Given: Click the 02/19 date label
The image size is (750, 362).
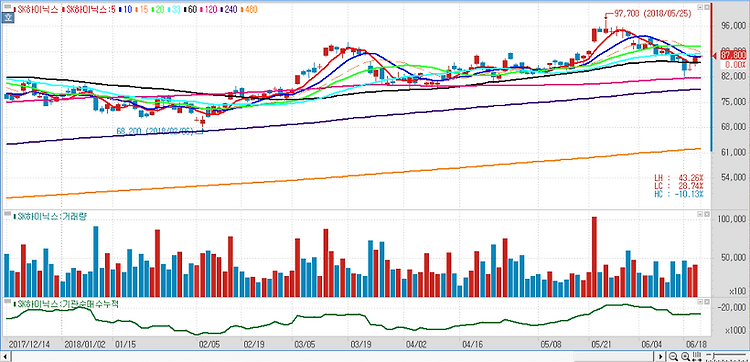Looking at the screenshot, I should click(254, 344).
